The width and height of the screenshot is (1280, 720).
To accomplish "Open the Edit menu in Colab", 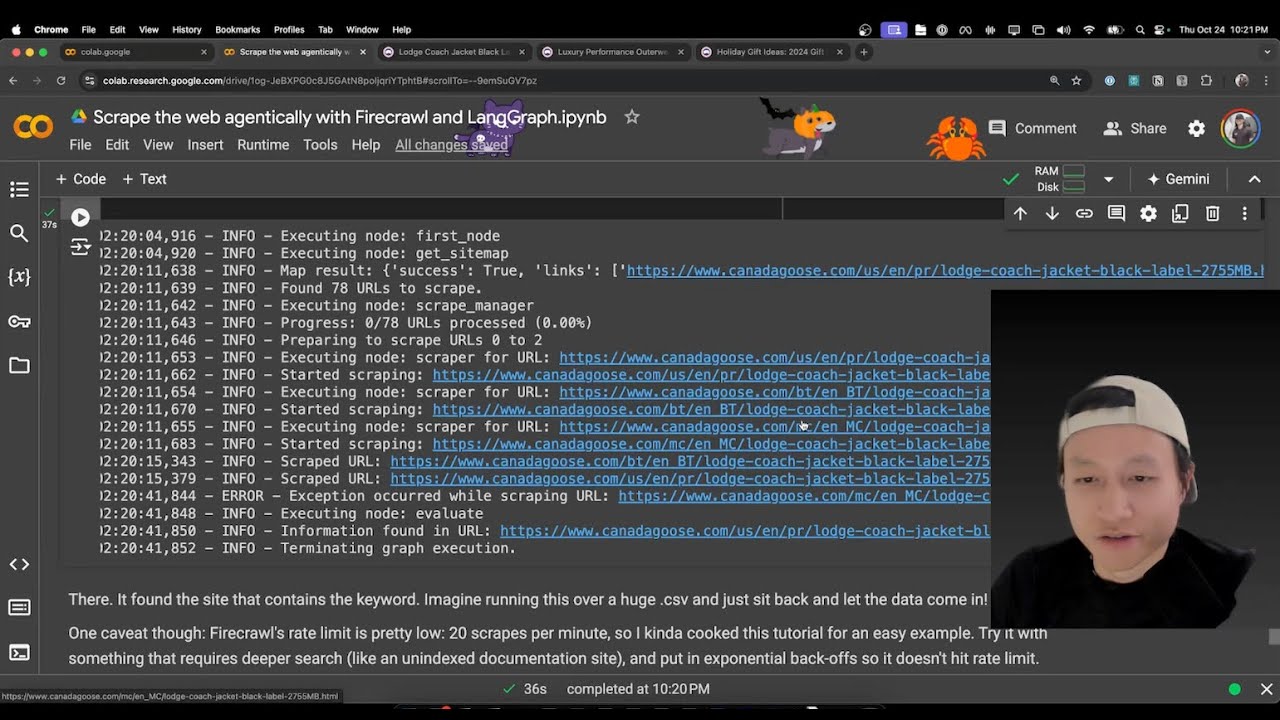I will pos(117,145).
